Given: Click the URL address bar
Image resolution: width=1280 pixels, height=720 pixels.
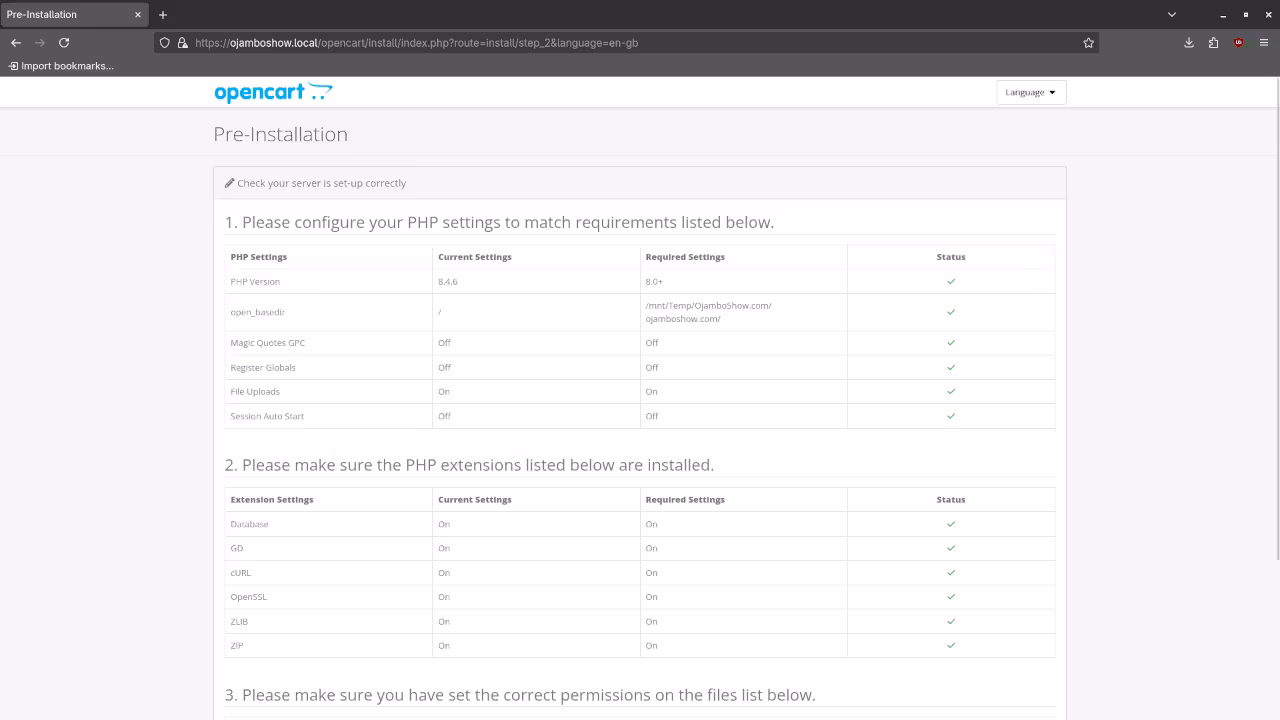Looking at the screenshot, I should point(625,43).
